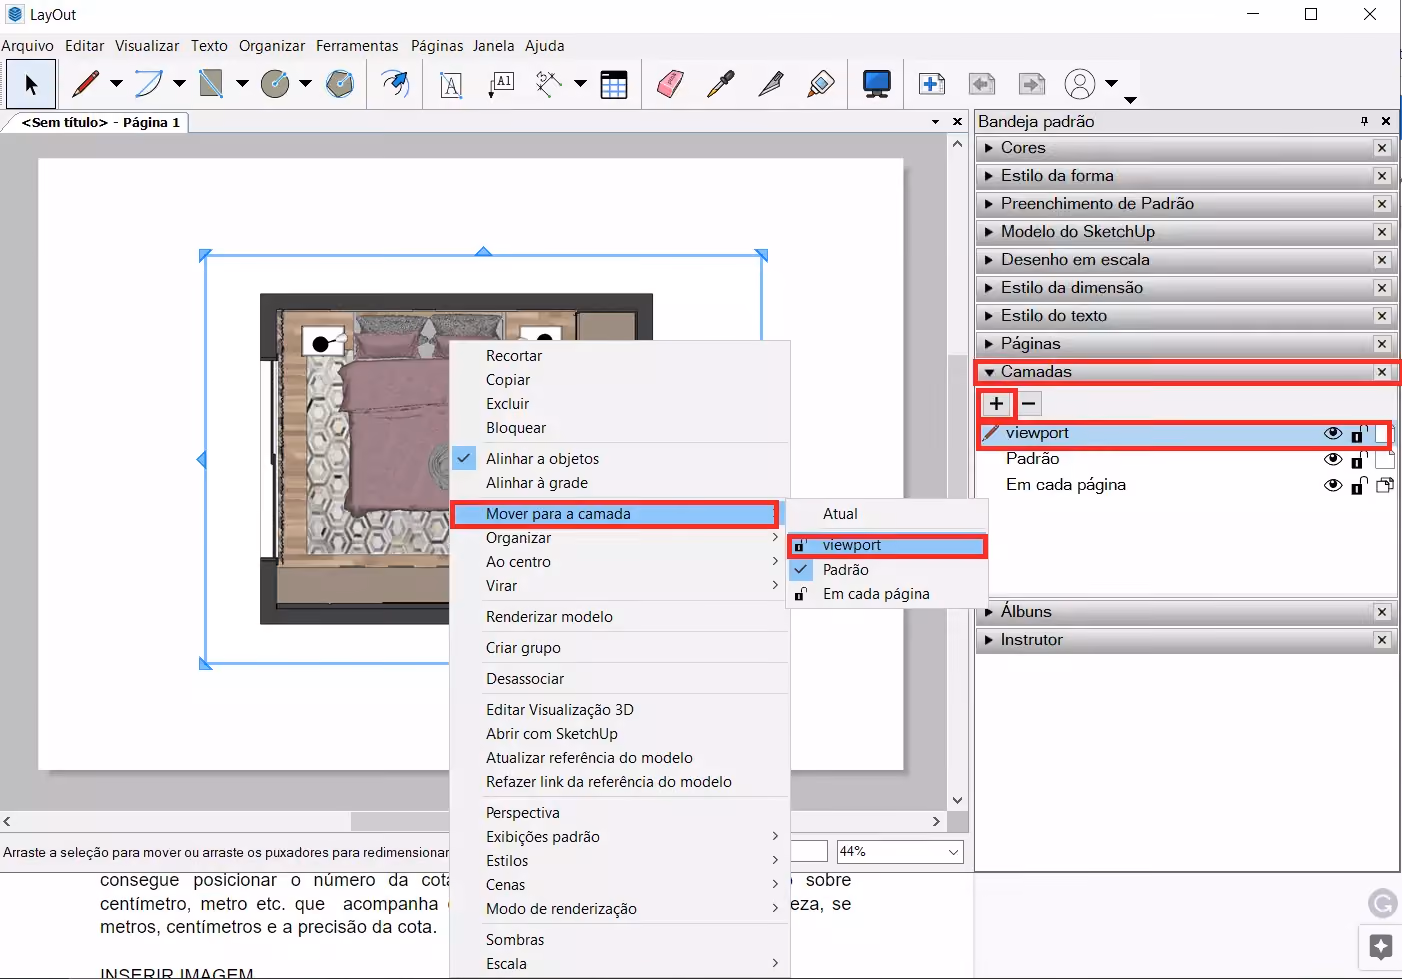Select the Rectangle shape tool
Image resolution: width=1402 pixels, height=979 pixels.
211,84
